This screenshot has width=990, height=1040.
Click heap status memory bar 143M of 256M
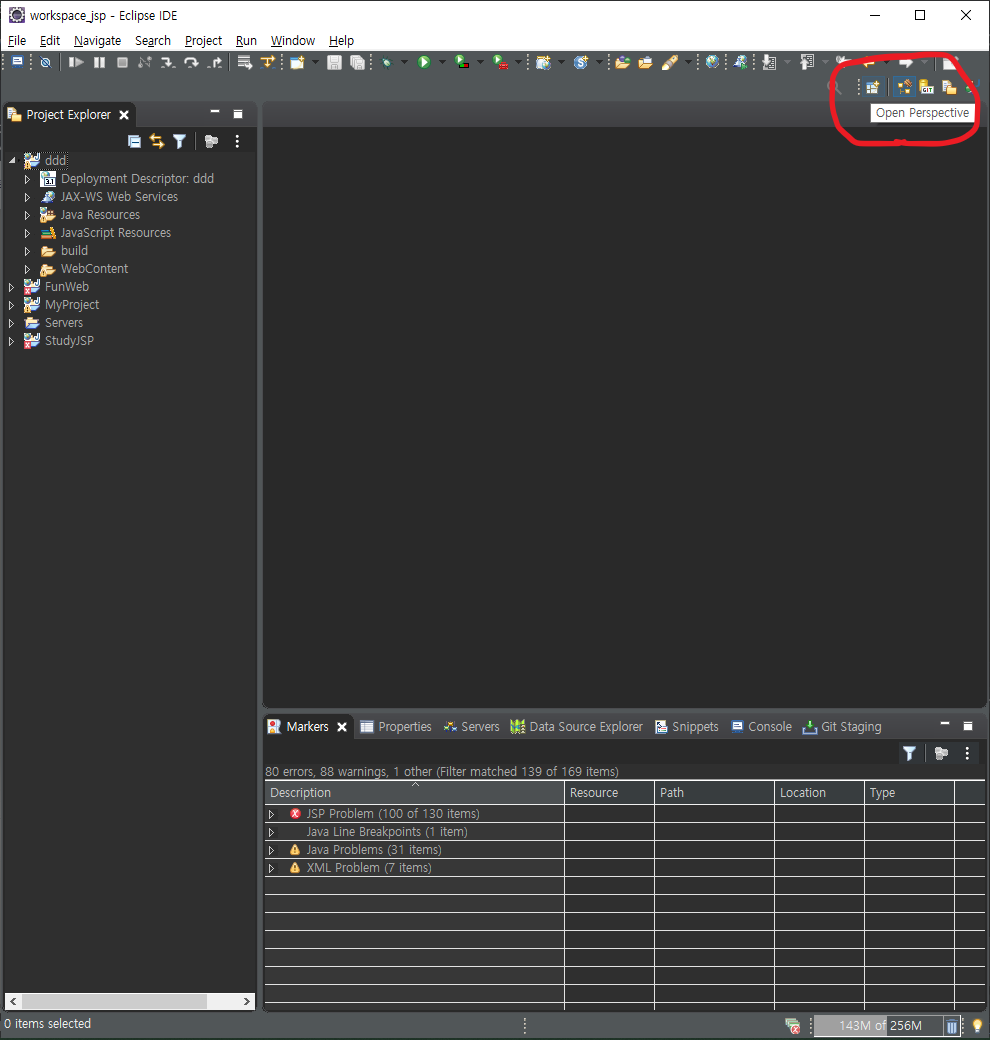click(881, 1025)
